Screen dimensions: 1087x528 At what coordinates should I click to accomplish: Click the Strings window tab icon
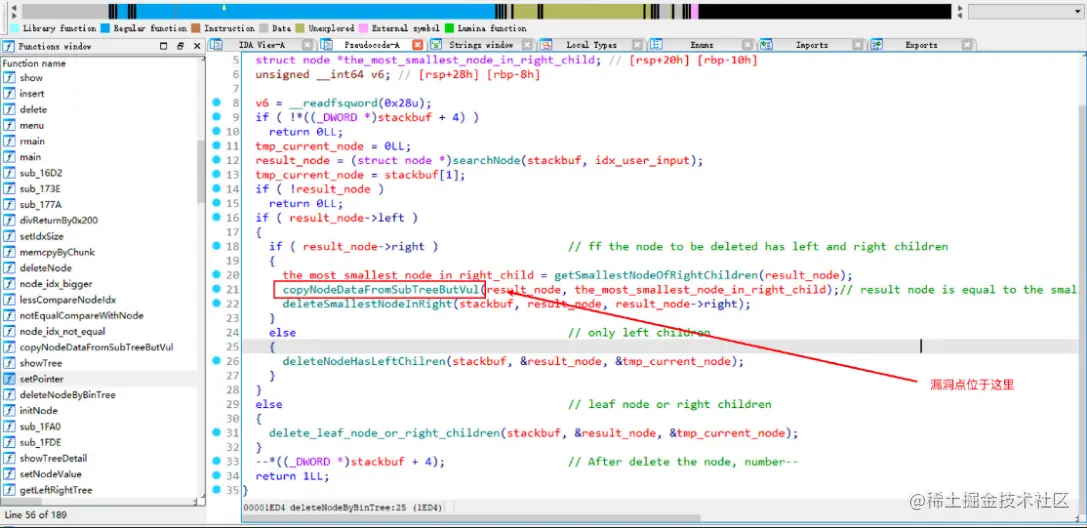click(435, 45)
